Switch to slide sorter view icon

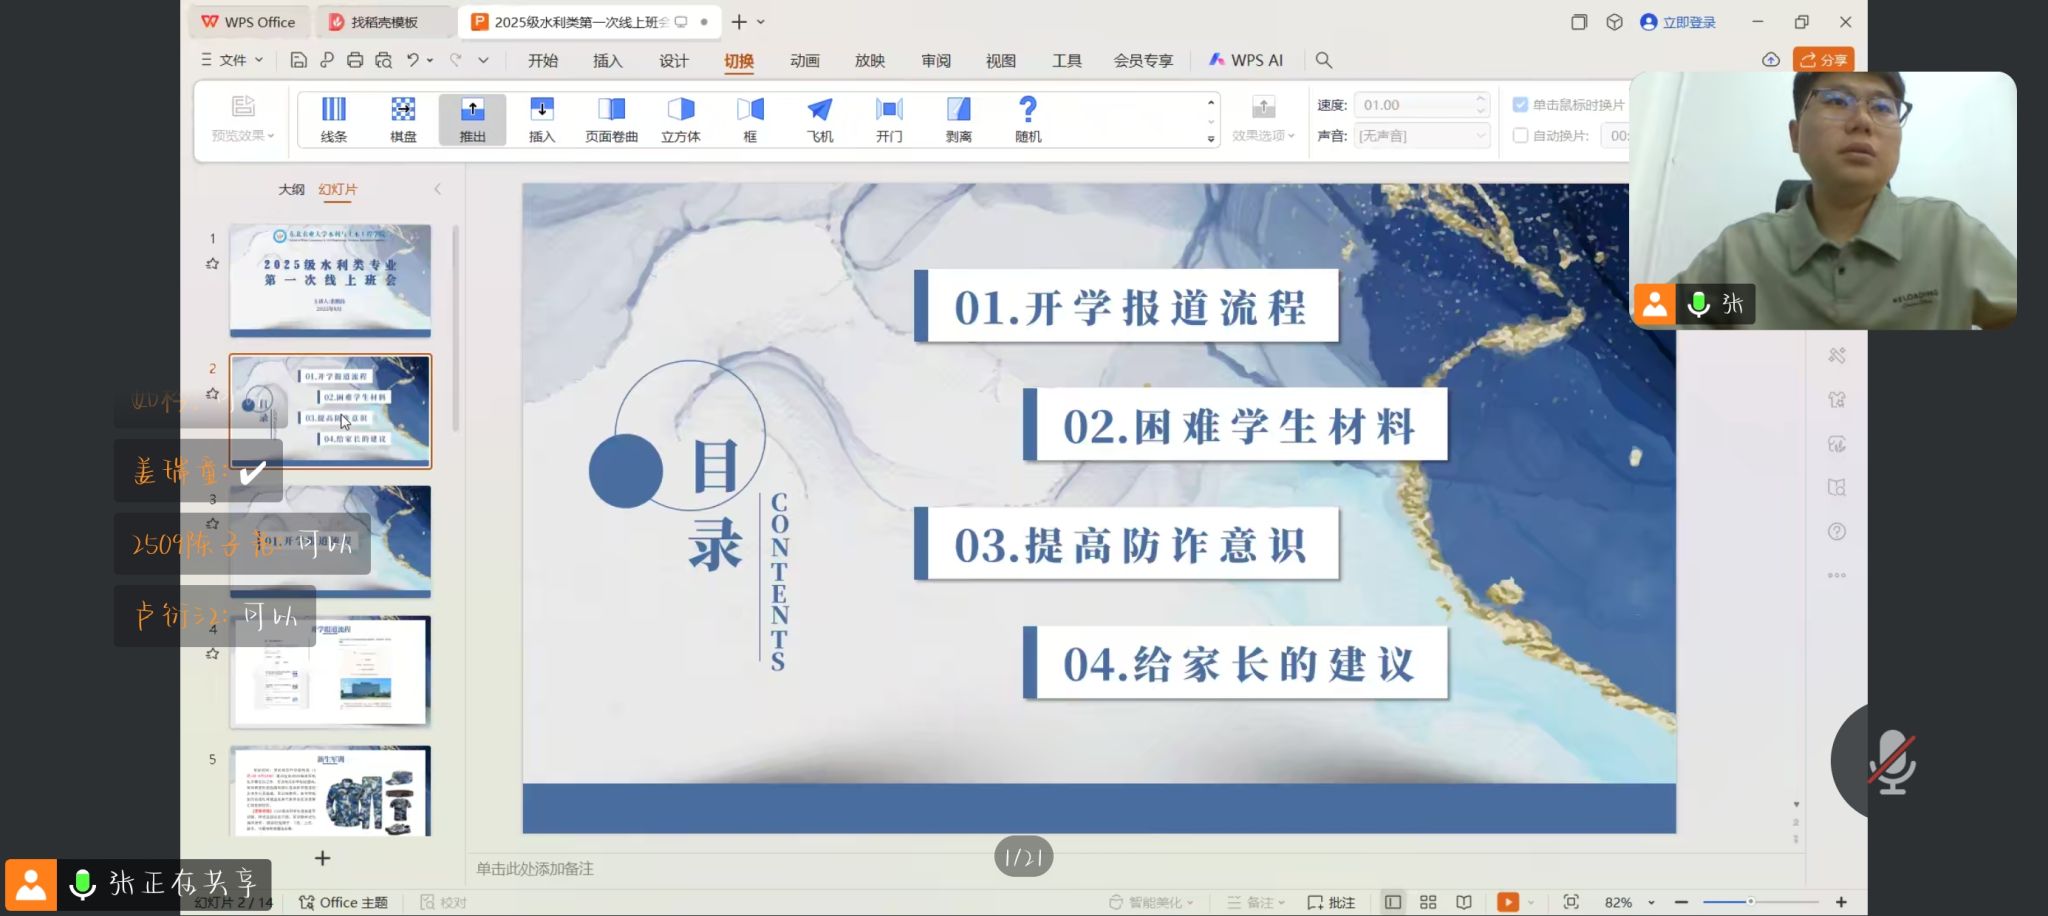[x=1428, y=902]
